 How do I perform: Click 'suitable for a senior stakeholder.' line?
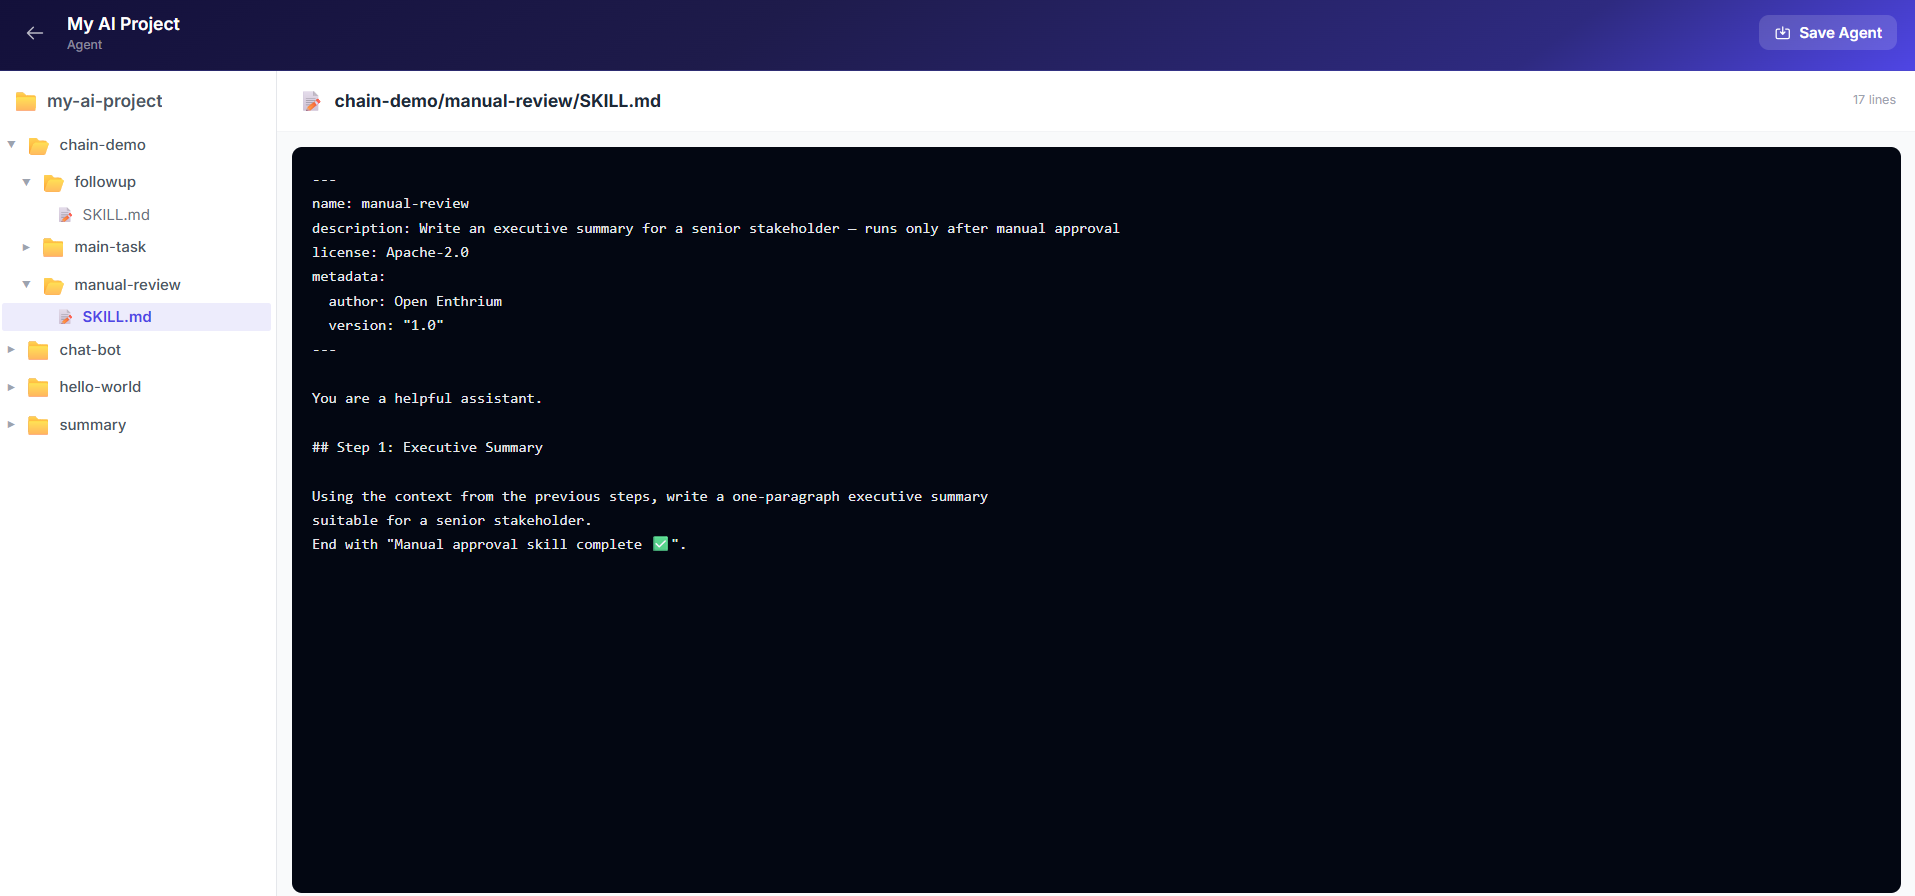coord(452,521)
